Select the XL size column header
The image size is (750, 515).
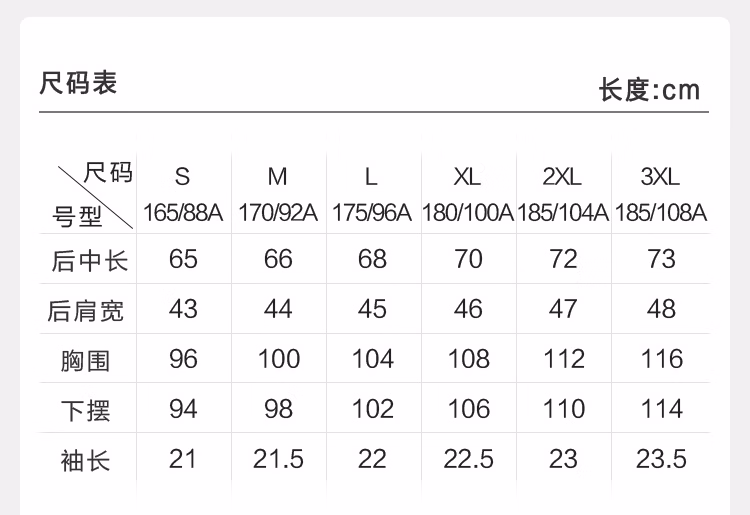click(x=467, y=176)
